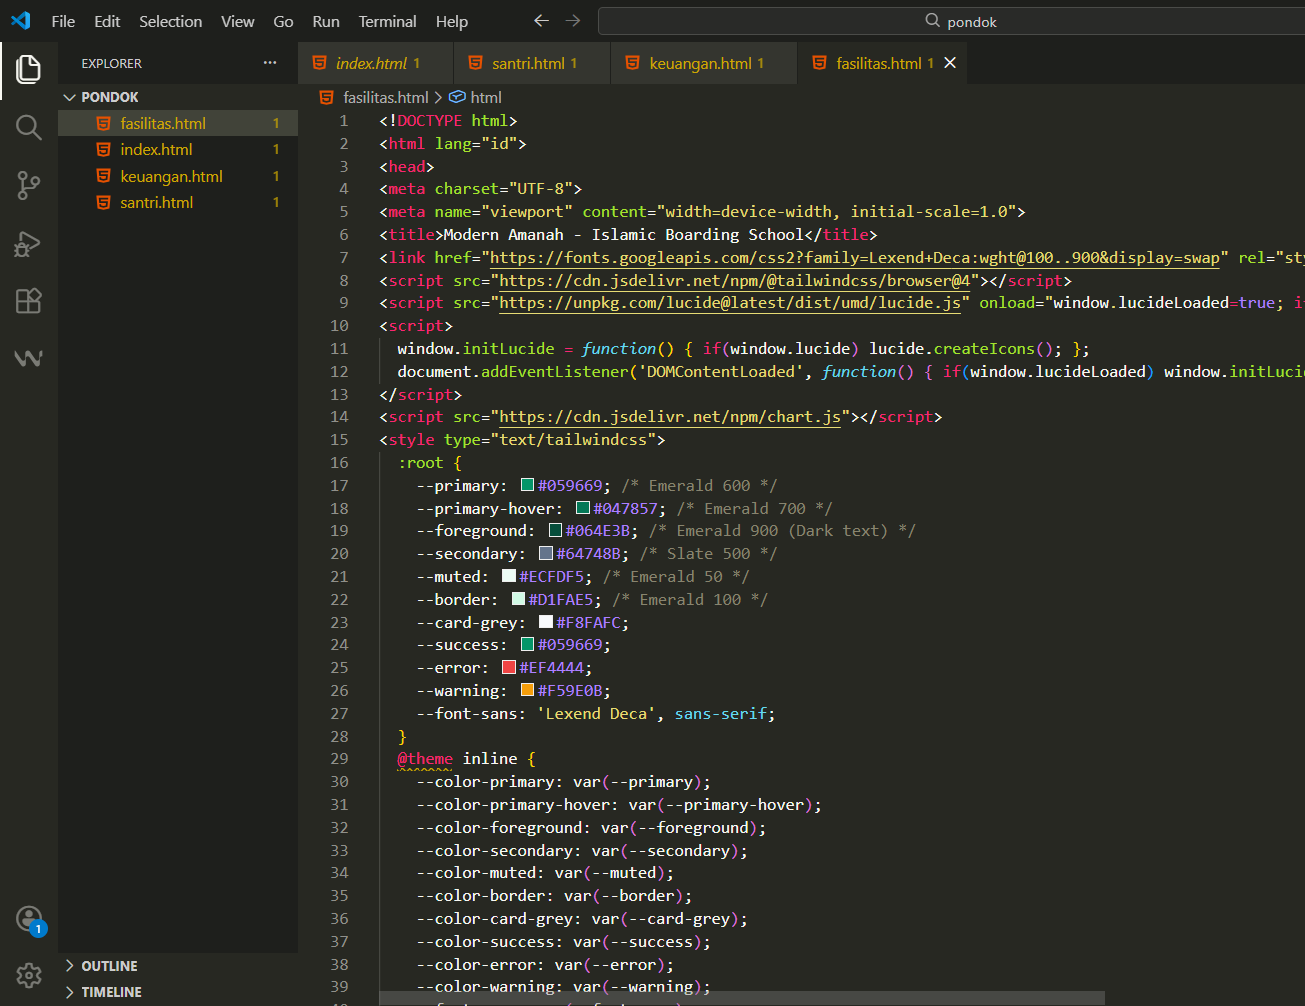The height and width of the screenshot is (1006, 1305).
Task: Open the Search view icon
Action: [x=29, y=127]
